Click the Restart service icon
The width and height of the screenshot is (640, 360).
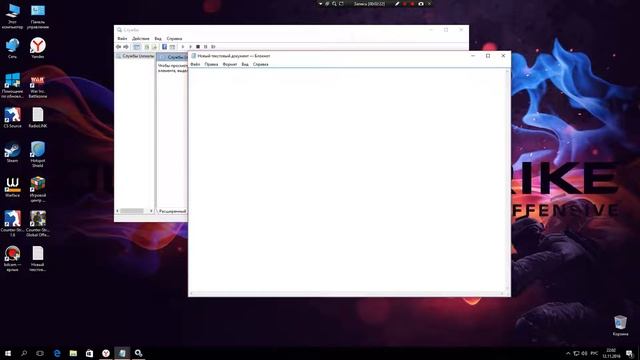(x=213, y=47)
